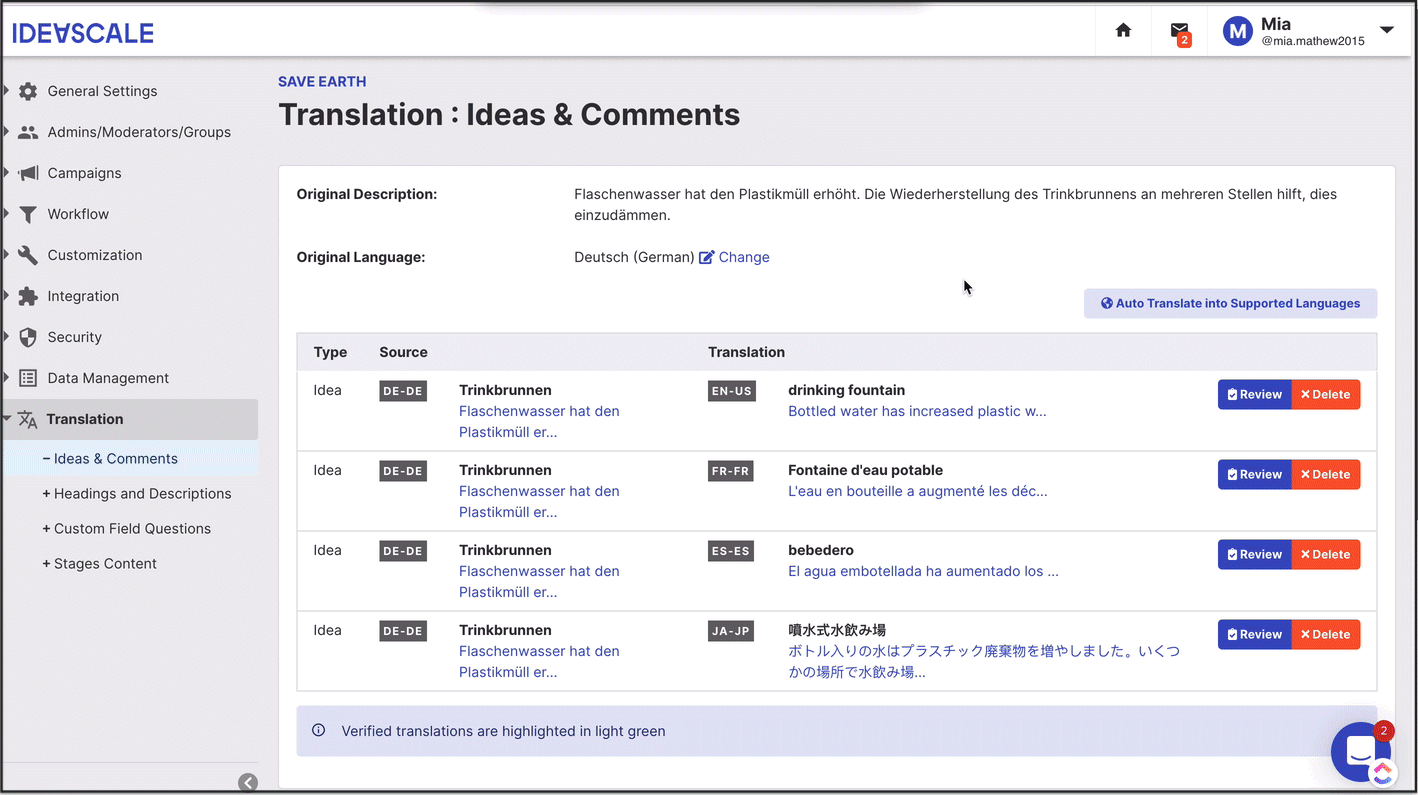The width and height of the screenshot is (1418, 795).
Task: Click the Admins/Moderators/Groups people icon
Action: click(28, 132)
